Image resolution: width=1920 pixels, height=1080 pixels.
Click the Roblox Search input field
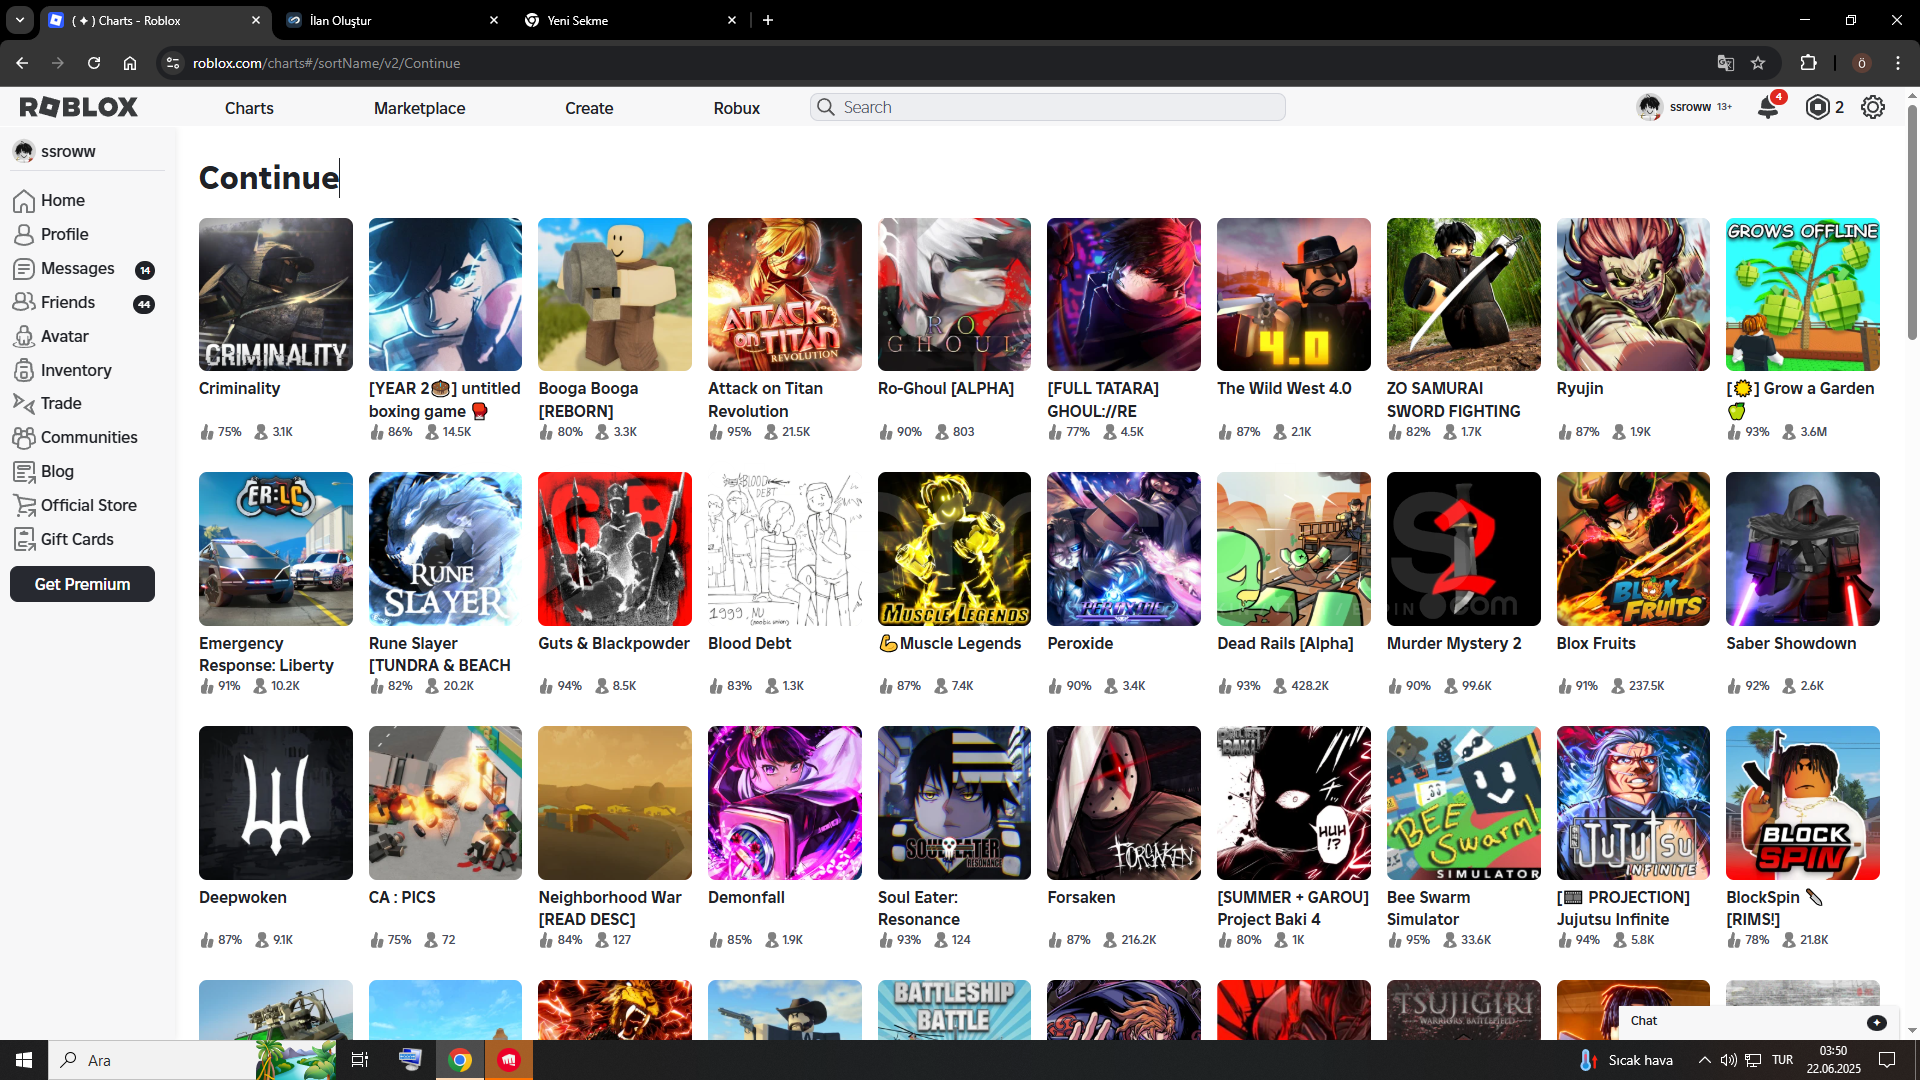click(x=1048, y=107)
